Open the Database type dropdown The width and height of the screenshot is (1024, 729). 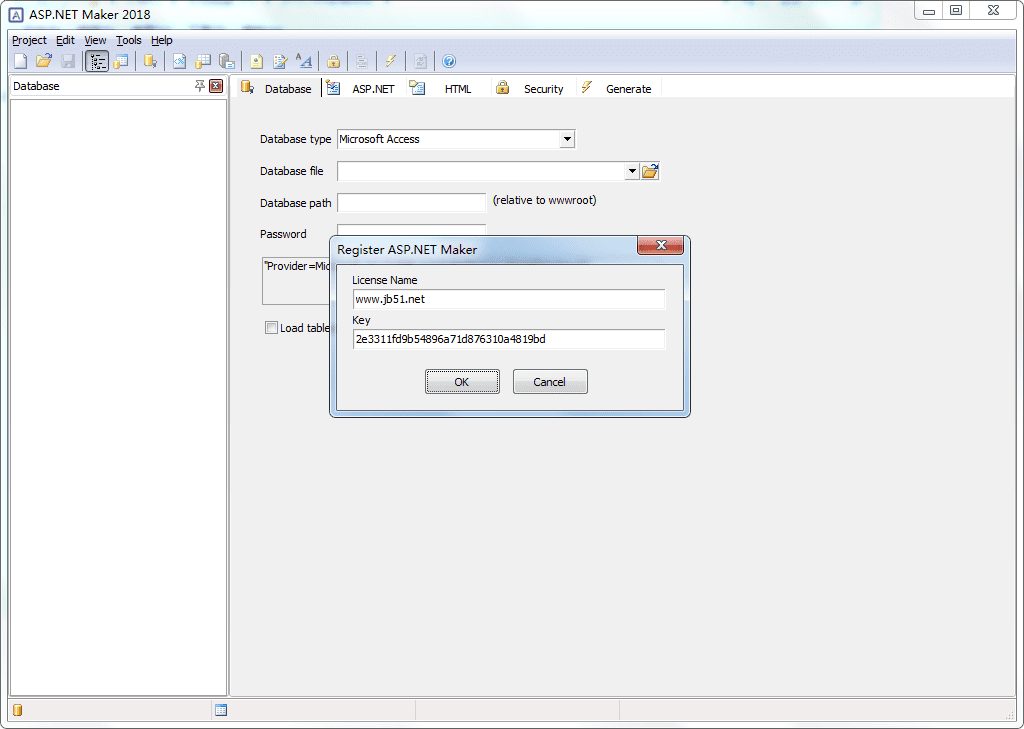567,139
